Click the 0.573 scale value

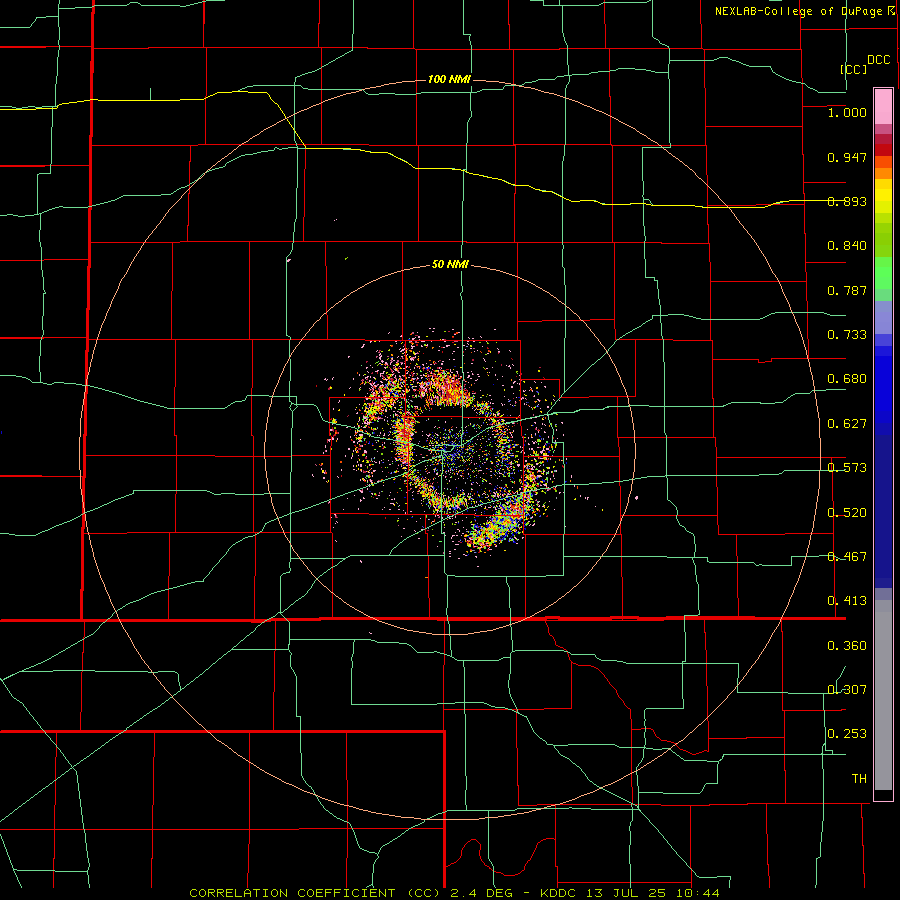847,468
